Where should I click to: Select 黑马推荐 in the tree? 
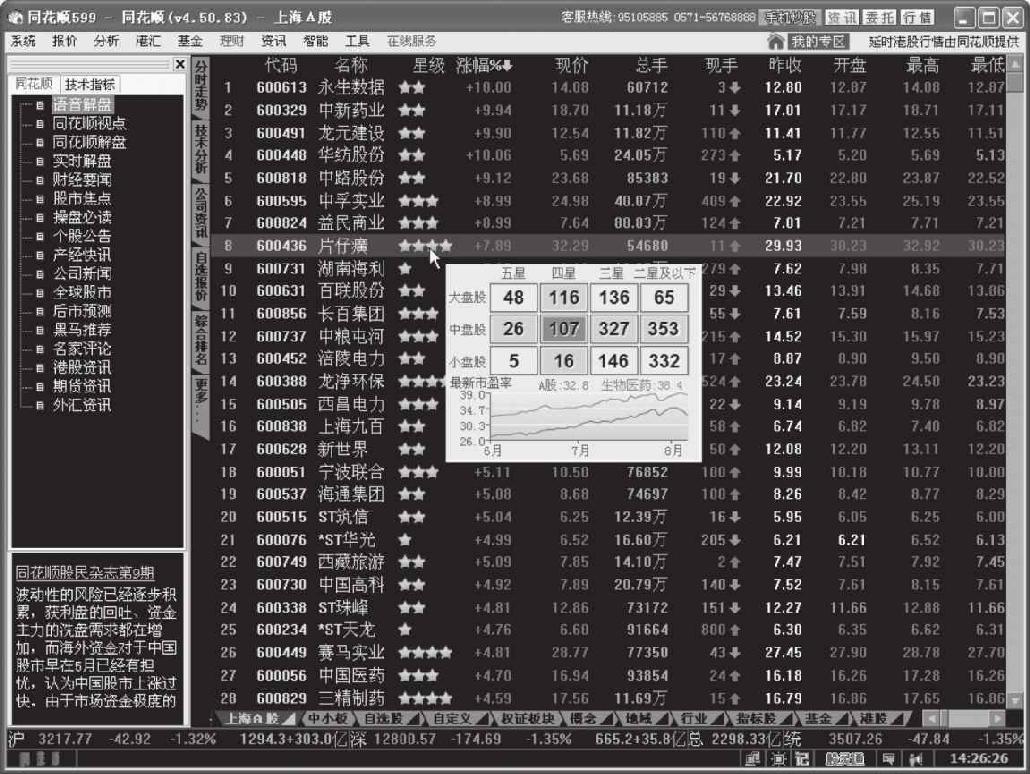coord(82,330)
